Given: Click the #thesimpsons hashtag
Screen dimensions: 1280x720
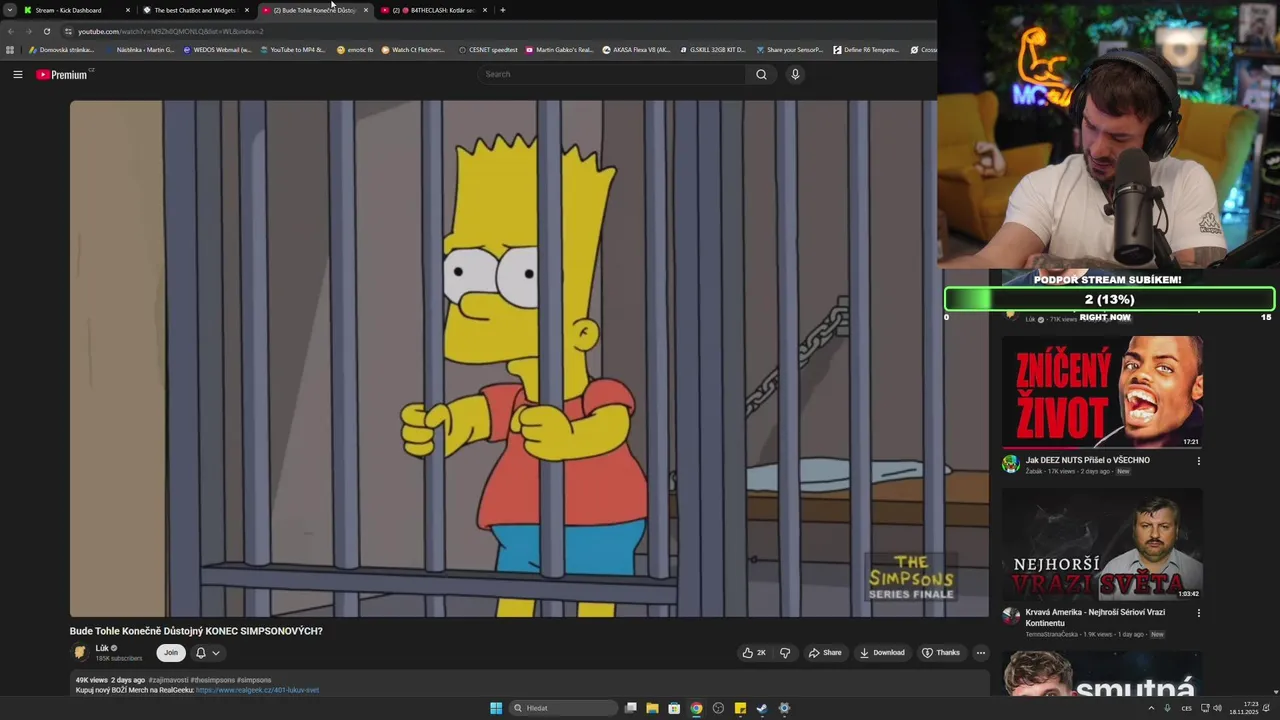Looking at the screenshot, I should tap(213, 680).
